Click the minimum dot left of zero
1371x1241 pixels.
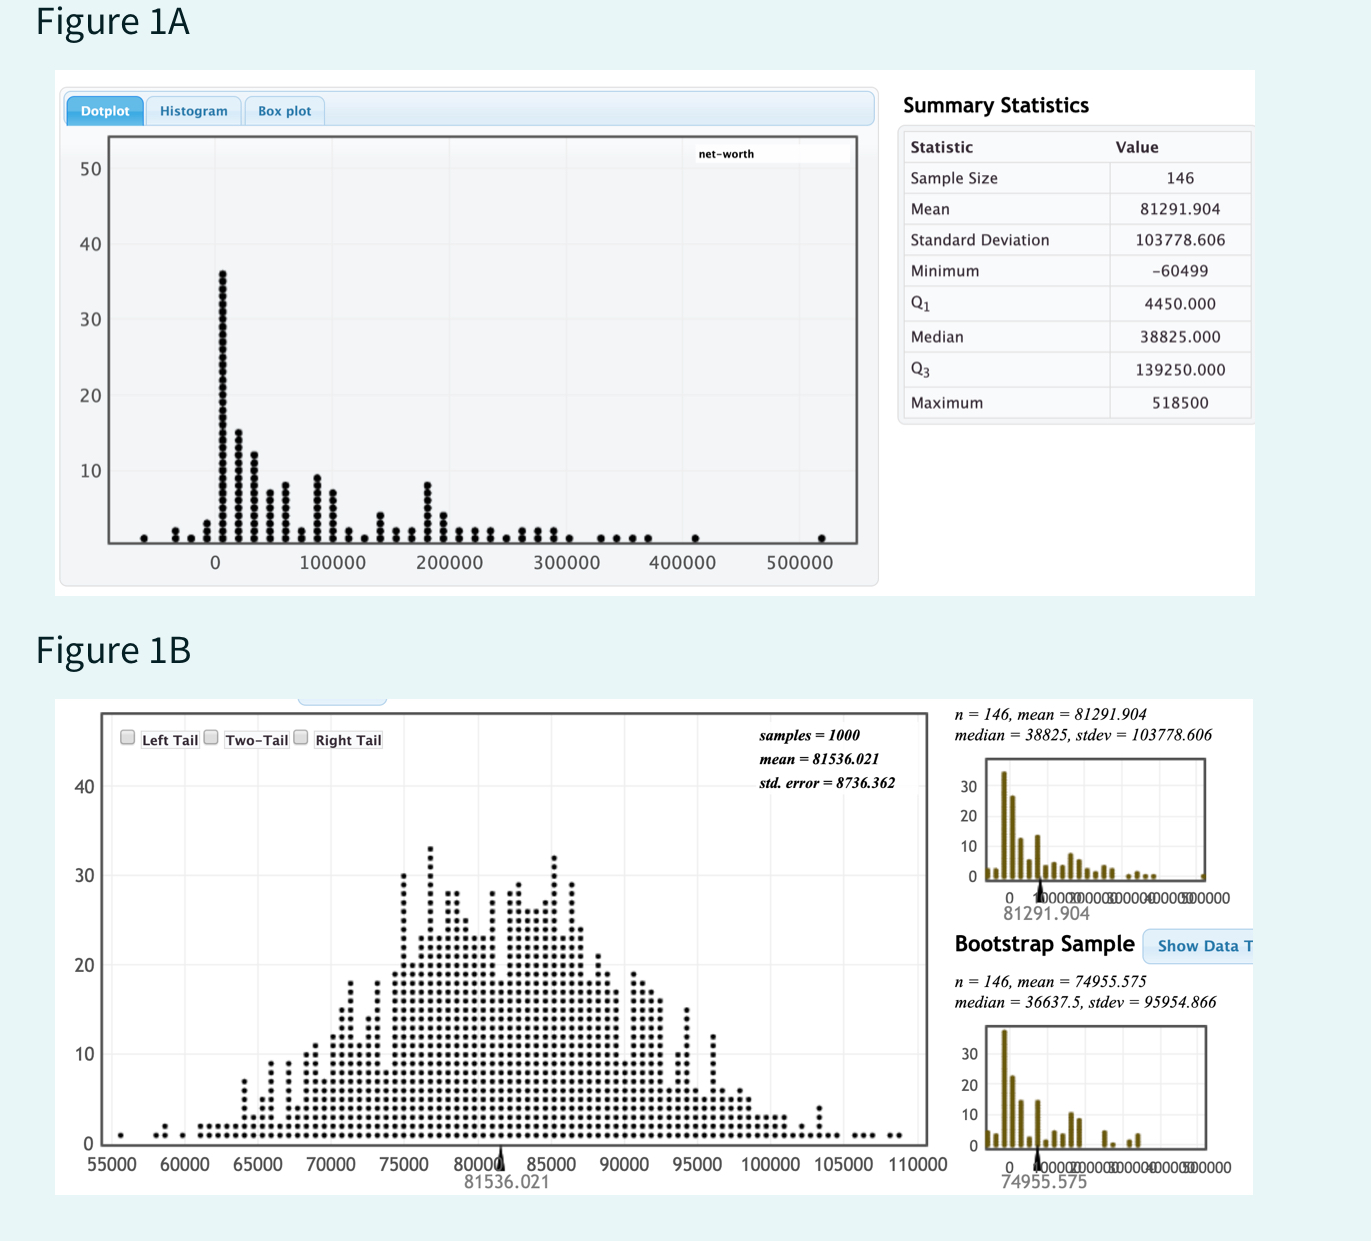144,538
